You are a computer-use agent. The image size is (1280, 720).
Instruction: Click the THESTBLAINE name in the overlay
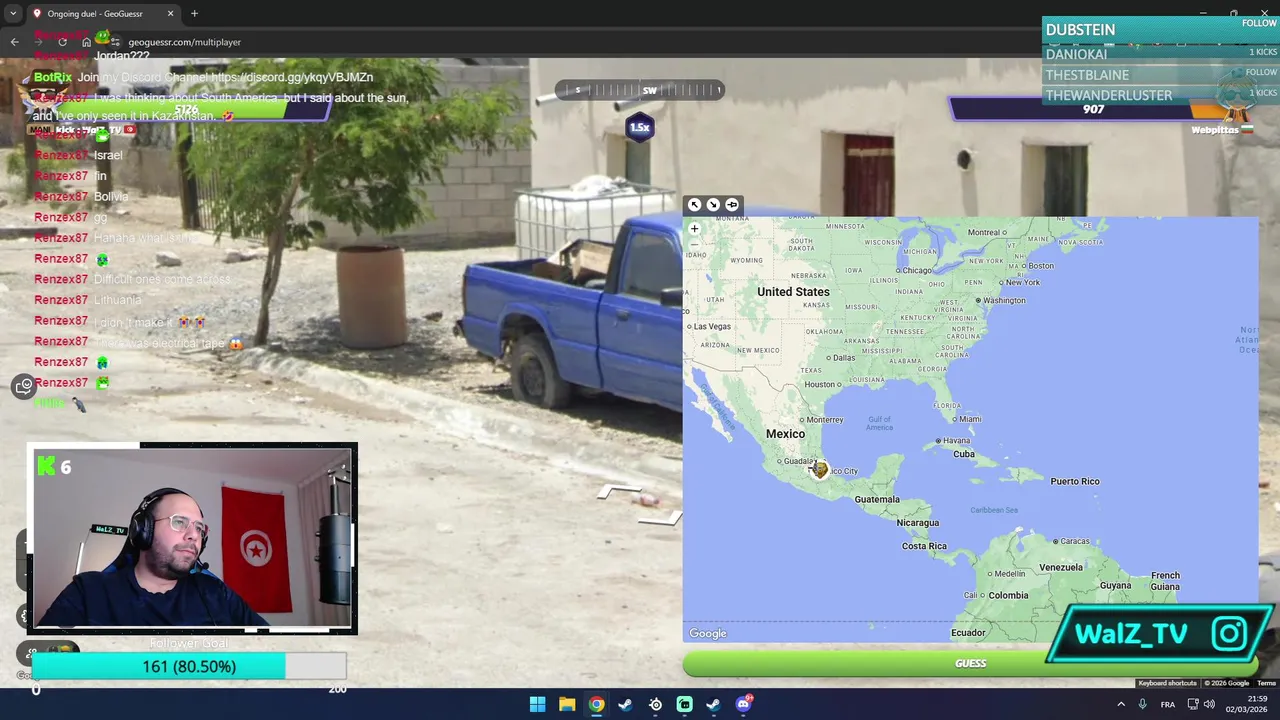pyautogui.click(x=1087, y=75)
